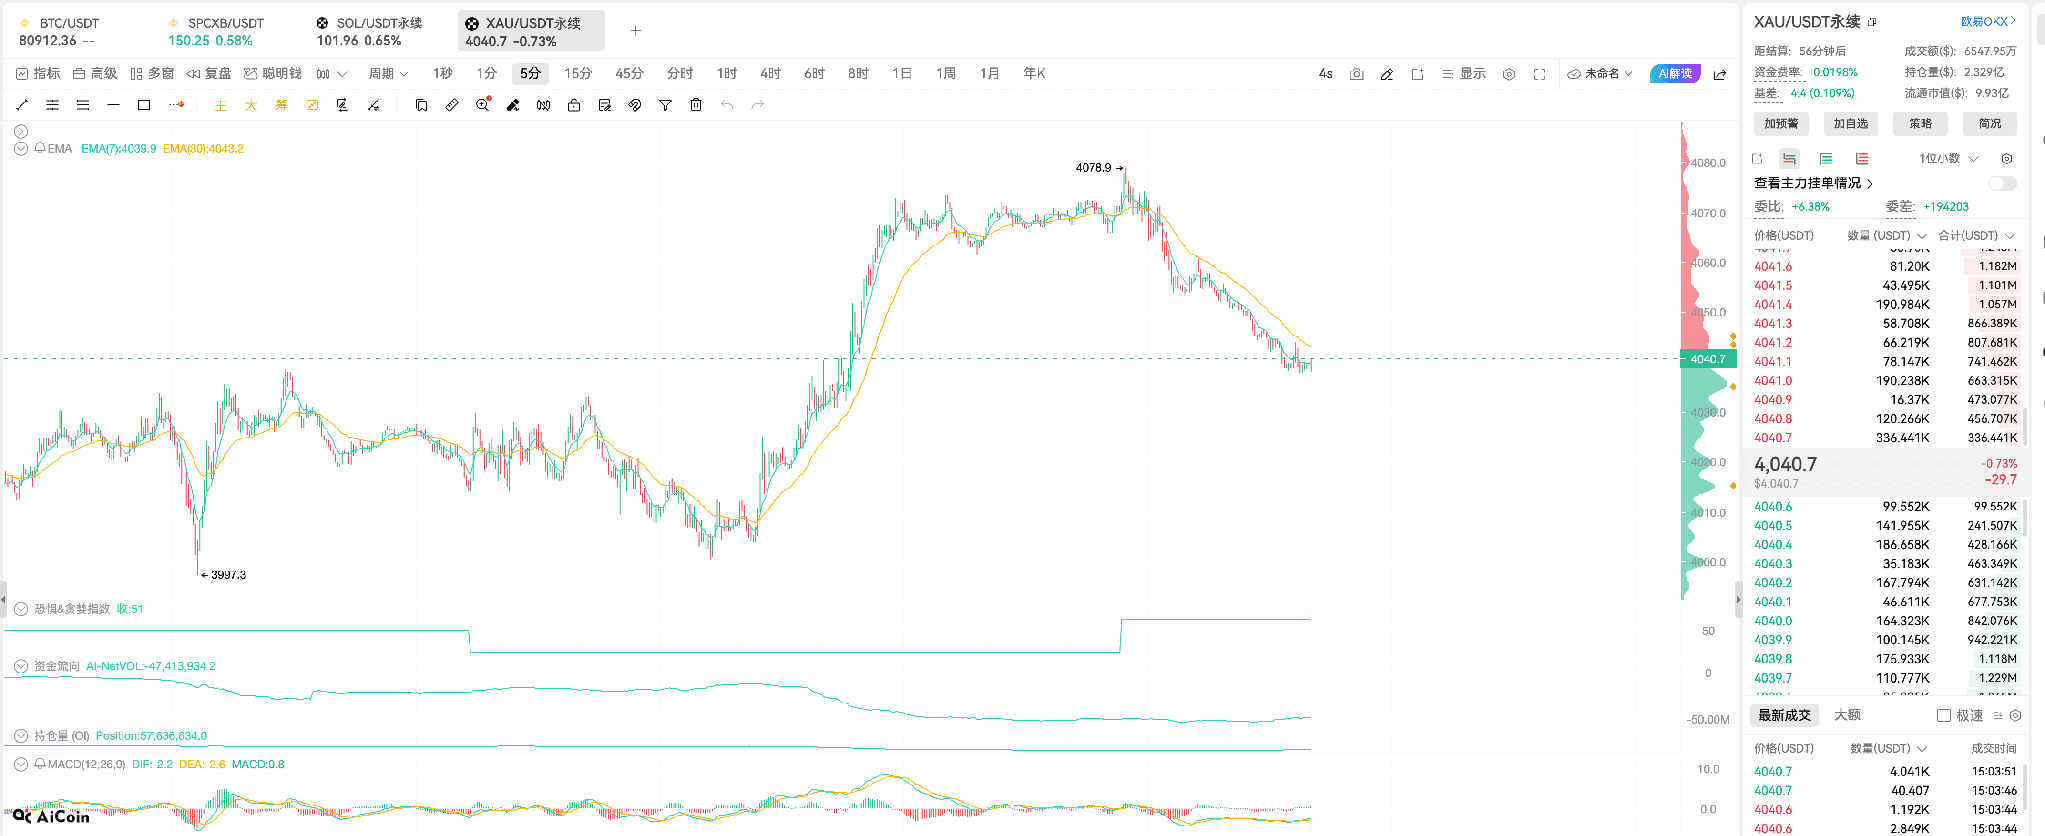Collapse the EMA indicator row
2045x836 pixels.
(21, 148)
